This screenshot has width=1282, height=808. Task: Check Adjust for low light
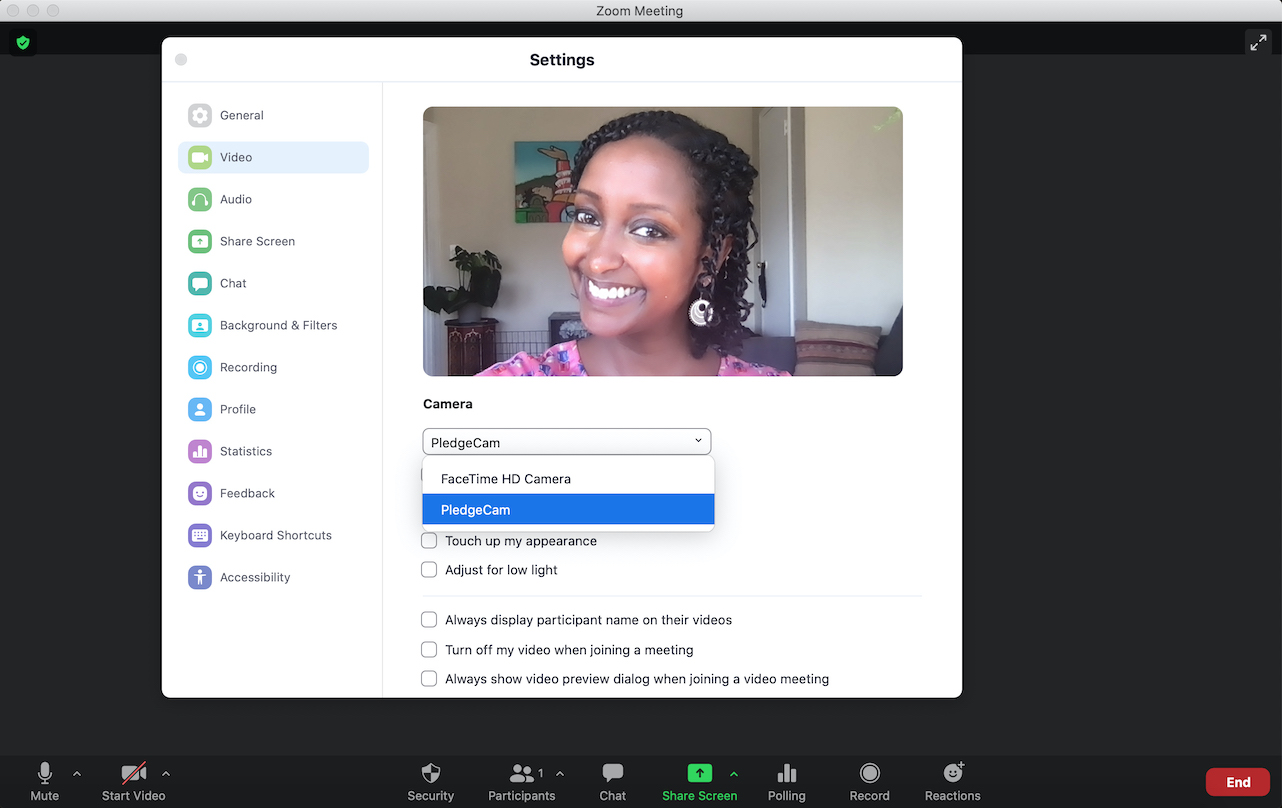click(x=429, y=569)
